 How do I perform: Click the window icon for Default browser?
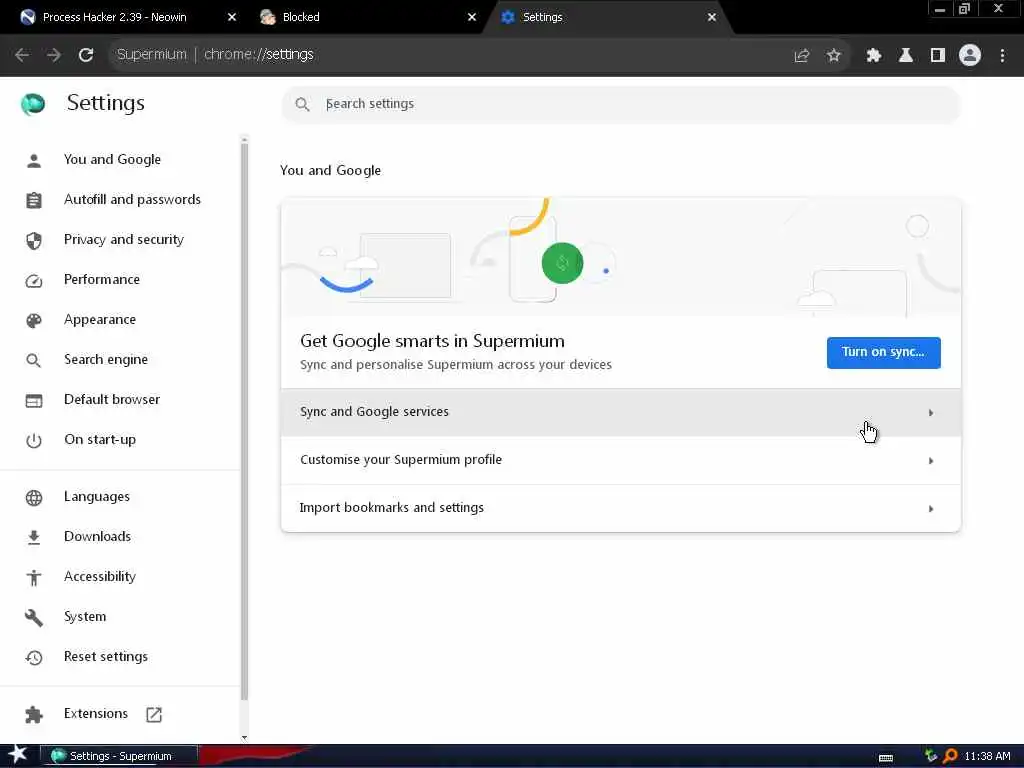[x=34, y=400]
